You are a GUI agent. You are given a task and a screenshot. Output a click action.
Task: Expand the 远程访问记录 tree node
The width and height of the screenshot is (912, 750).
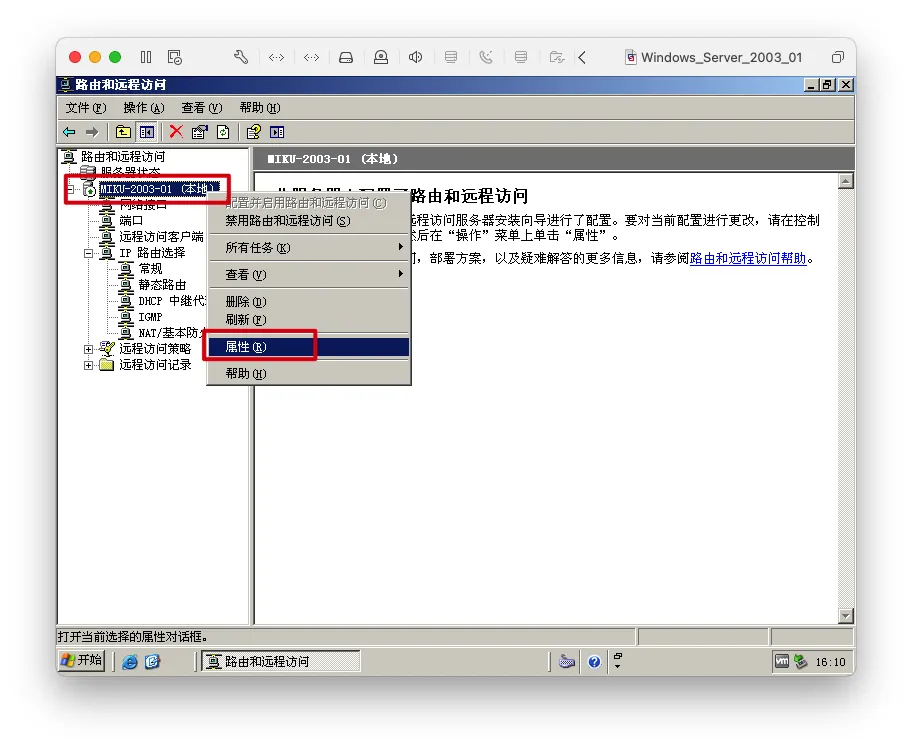pyautogui.click(x=88, y=365)
